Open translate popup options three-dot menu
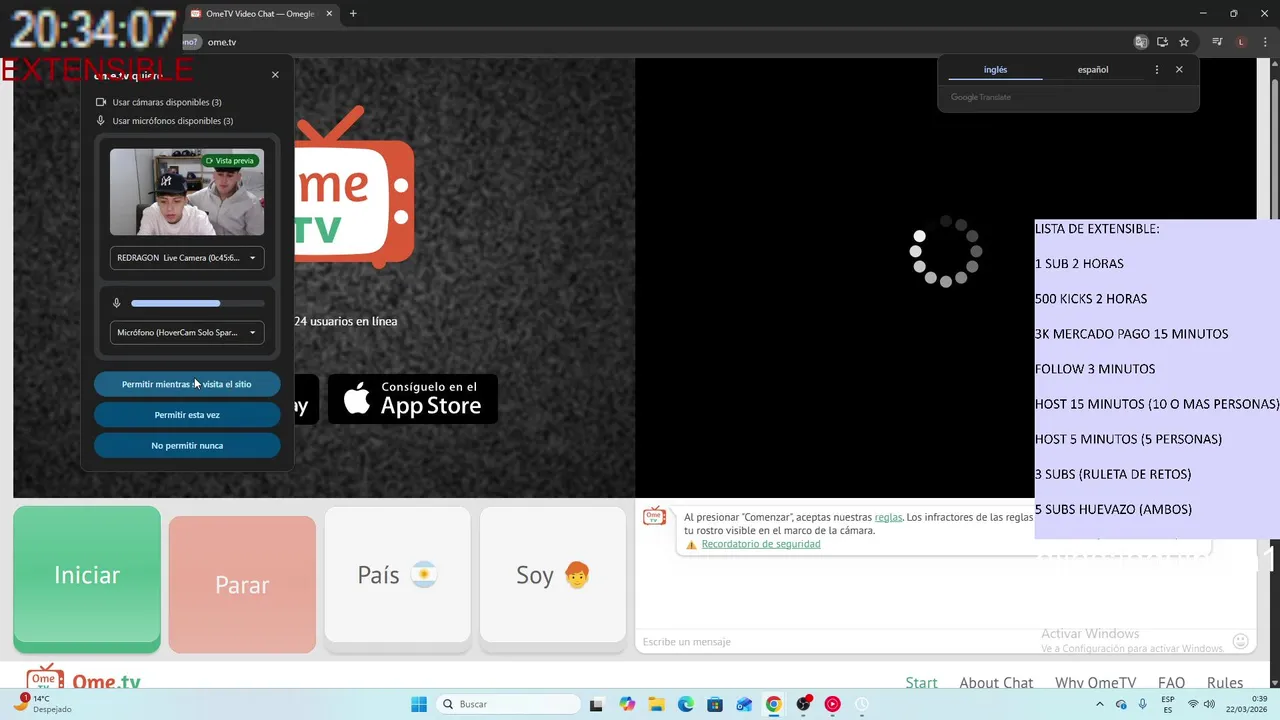 click(1157, 70)
